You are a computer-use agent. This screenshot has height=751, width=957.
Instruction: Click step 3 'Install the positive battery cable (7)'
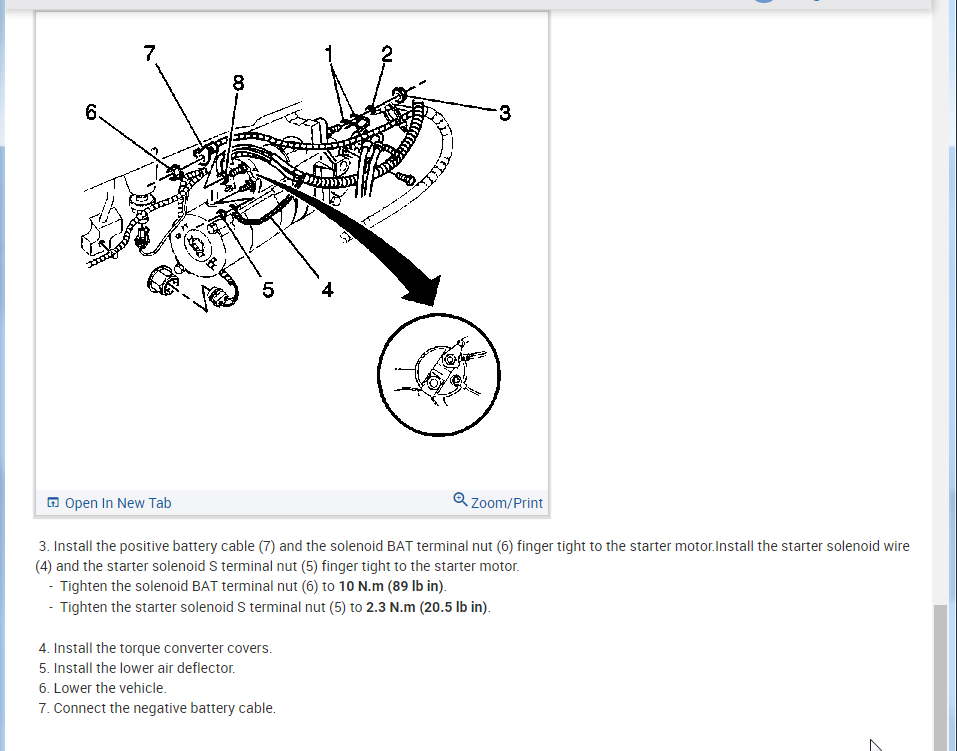tap(472, 556)
